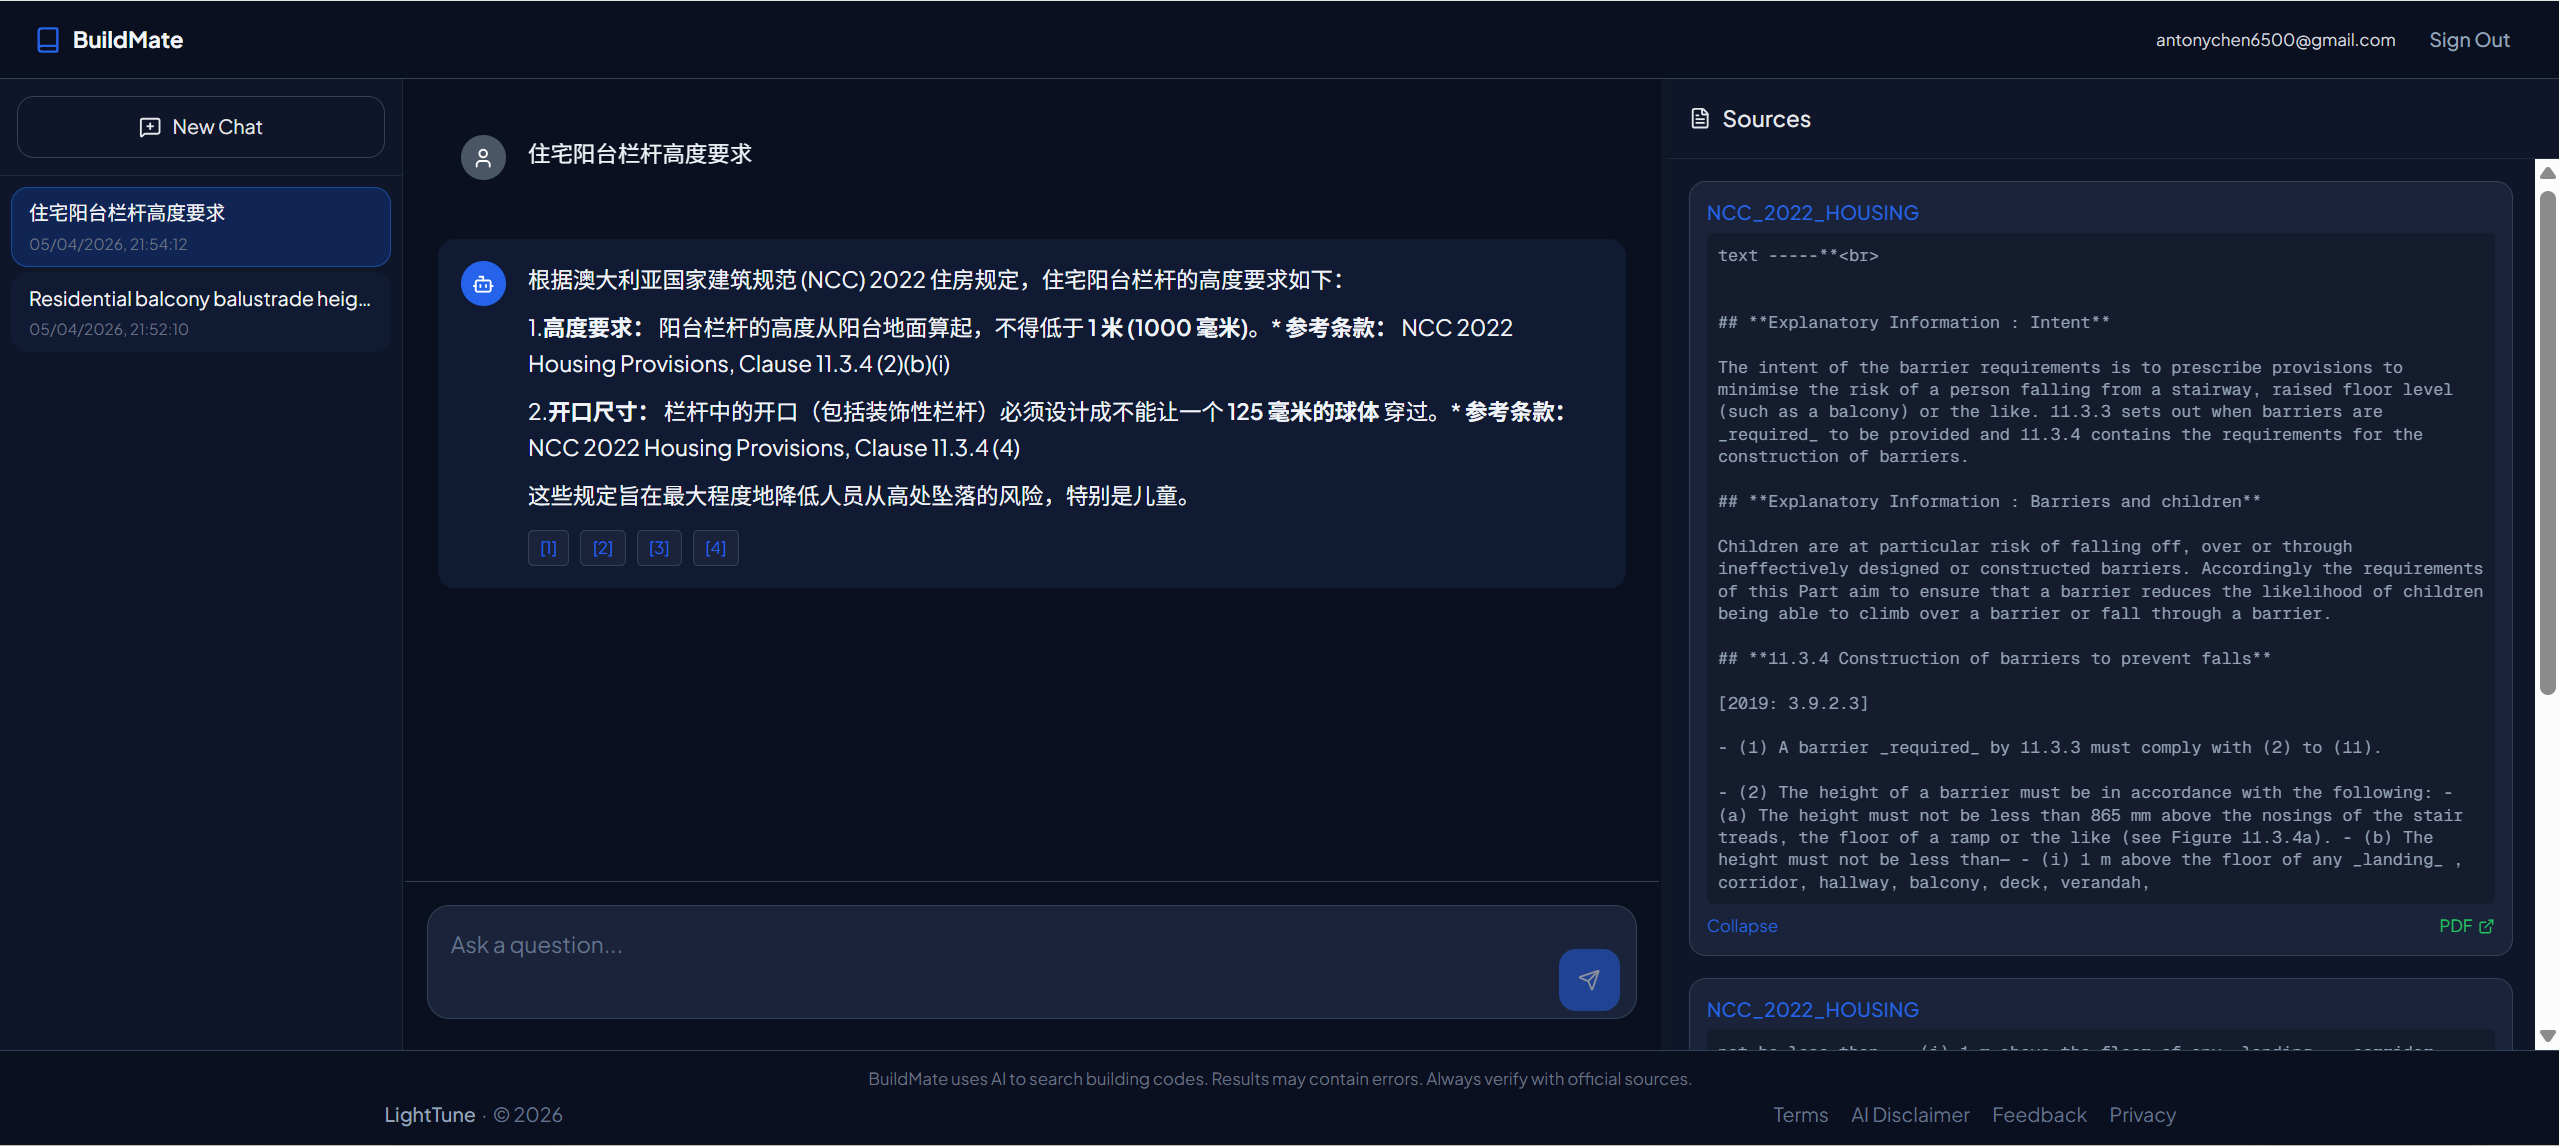Click the Sources panel heading

click(1766, 119)
